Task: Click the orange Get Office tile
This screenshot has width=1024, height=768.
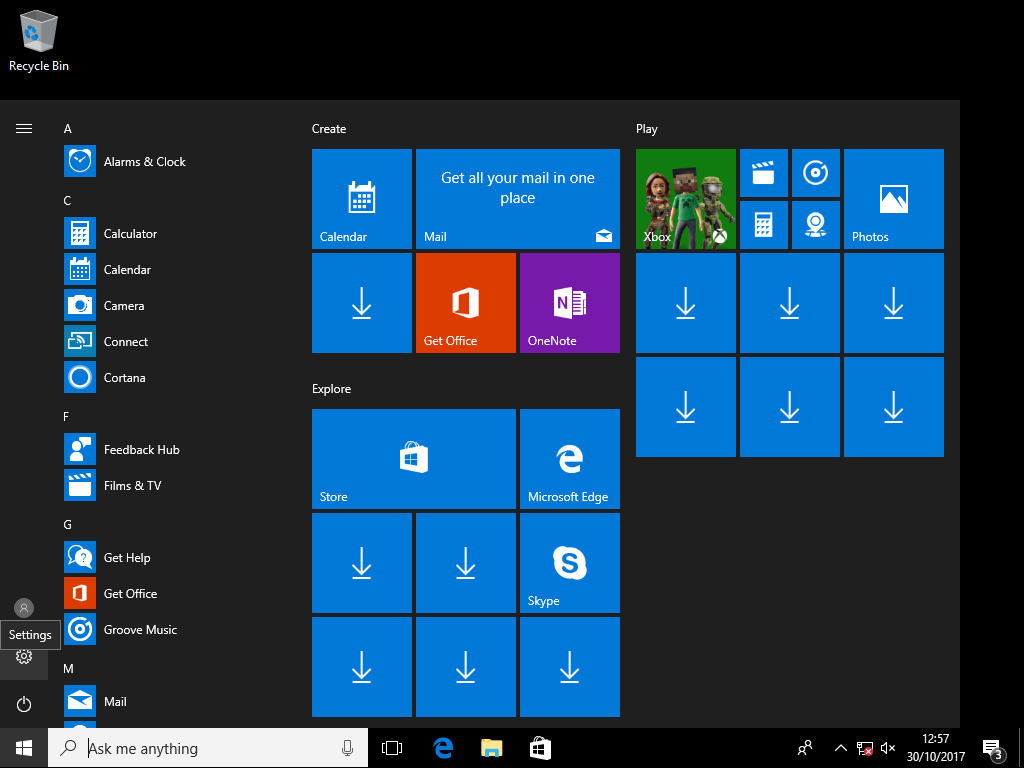Action: pos(466,303)
